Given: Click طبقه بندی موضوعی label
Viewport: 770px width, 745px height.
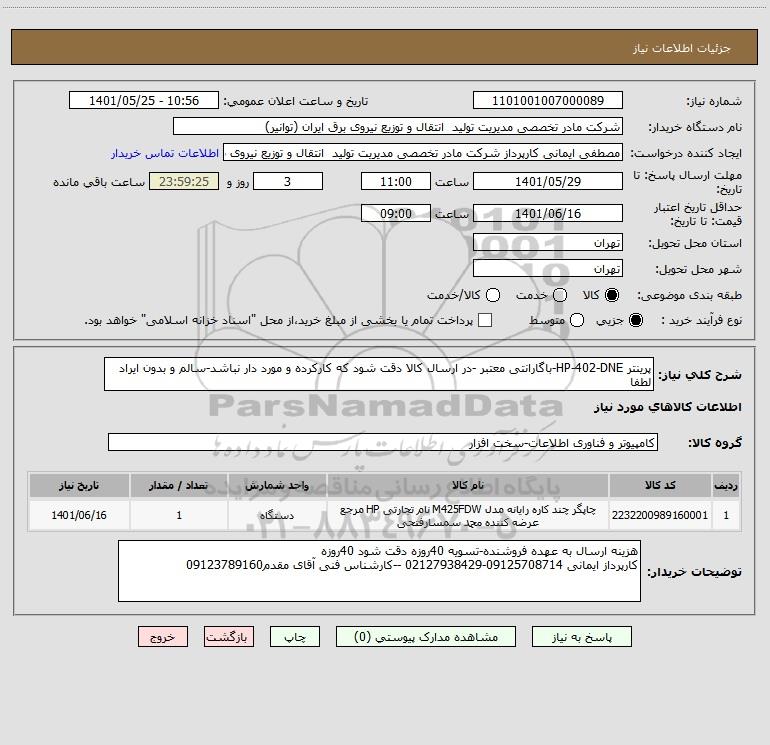Looking at the screenshot, I should pyautogui.click(x=689, y=295).
